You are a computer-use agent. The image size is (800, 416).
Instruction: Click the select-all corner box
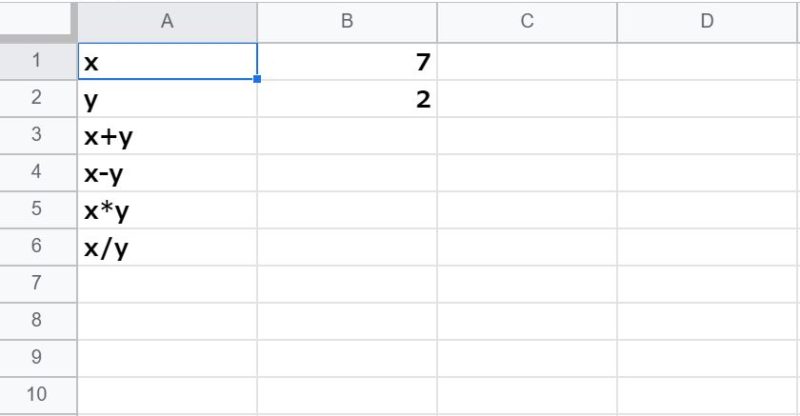37,21
